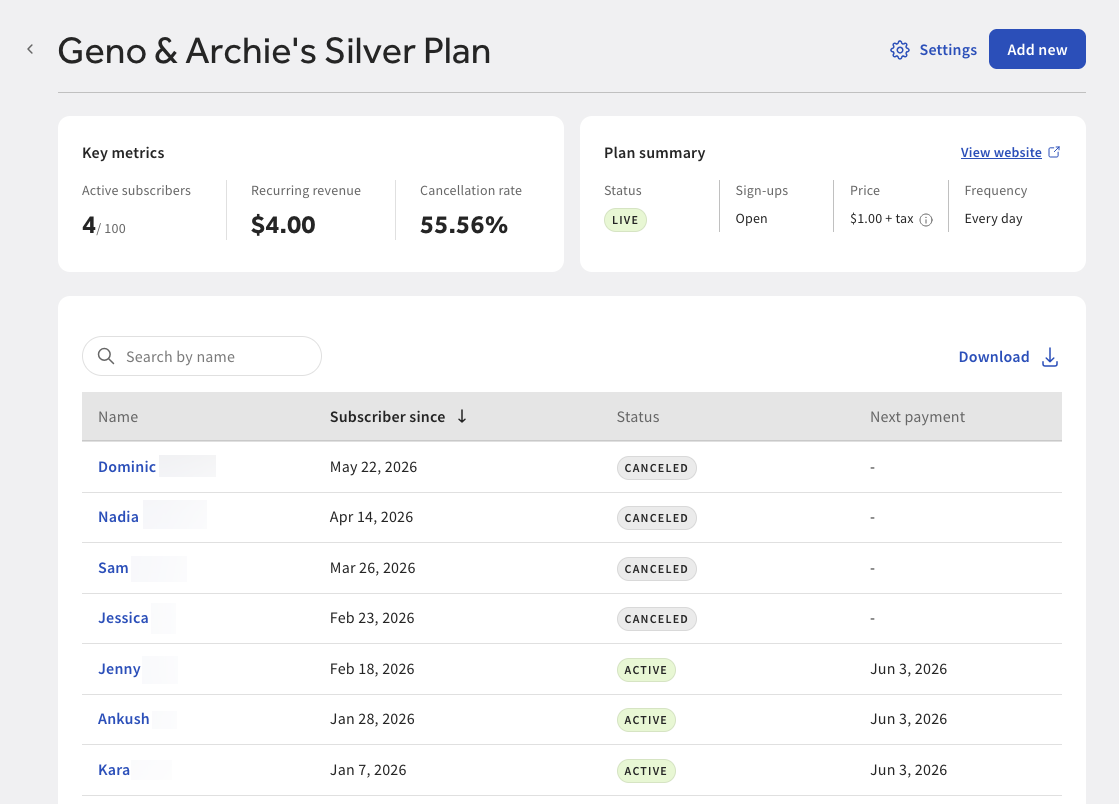Image resolution: width=1119 pixels, height=804 pixels.
Task: Open subscriber Ankush's profile
Action: (x=123, y=718)
